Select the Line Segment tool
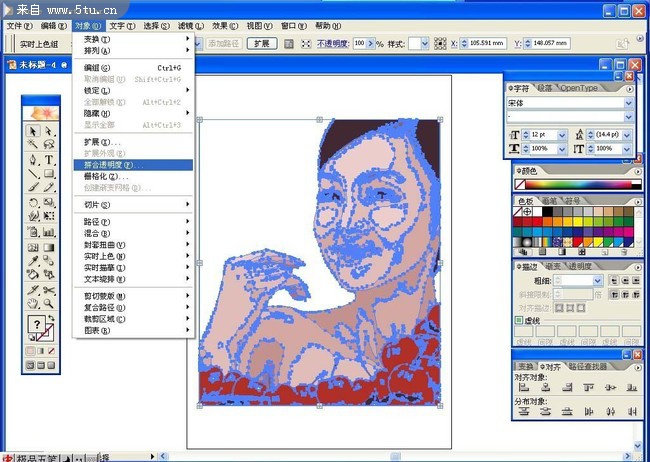Viewport: 650px width, 462px height. coord(33,173)
